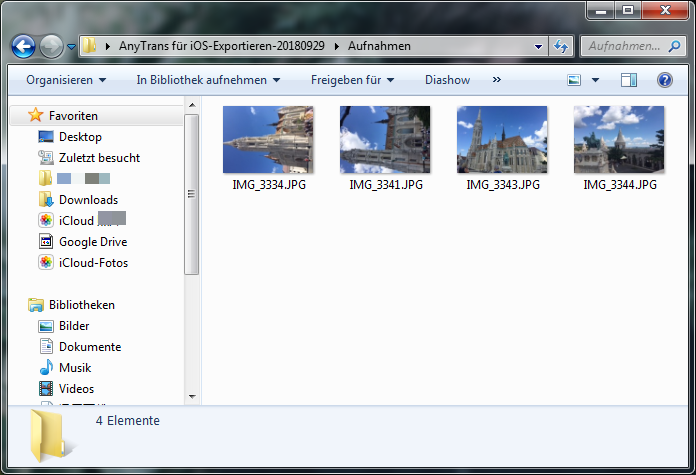
Task: Change view using the view icon
Action: click(x=574, y=80)
